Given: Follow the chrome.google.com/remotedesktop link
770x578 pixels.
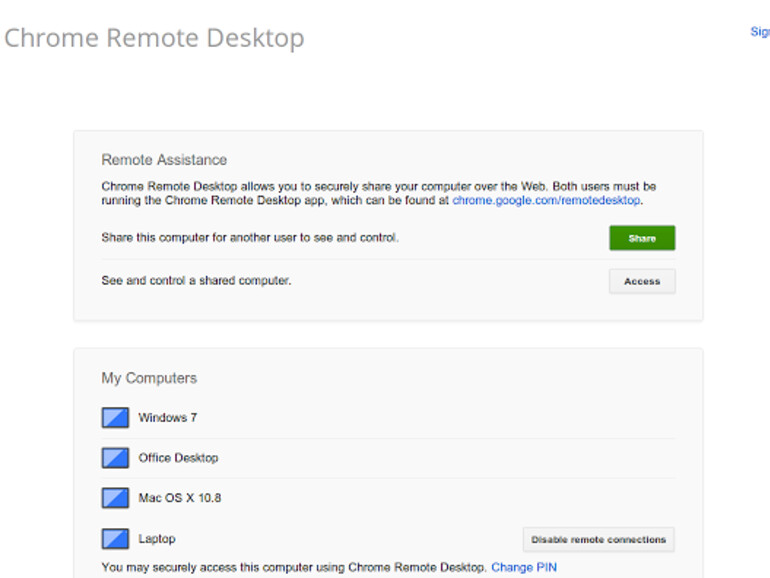Looking at the screenshot, I should (x=546, y=201).
